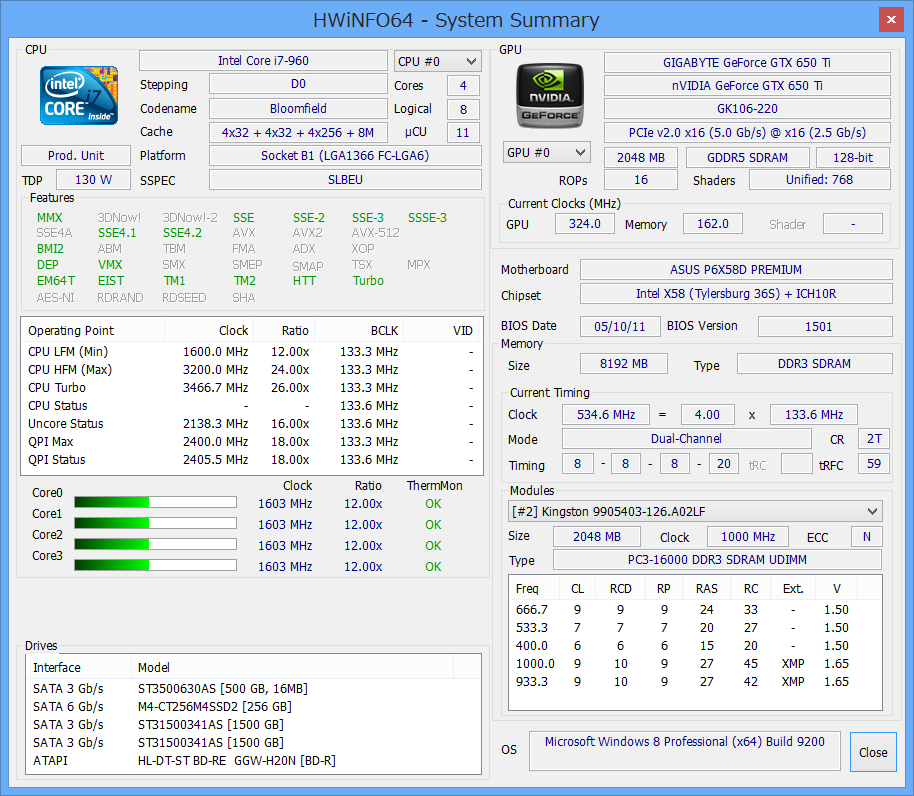Click the Intel Core i7-960 name field

pyautogui.click(x=263, y=61)
